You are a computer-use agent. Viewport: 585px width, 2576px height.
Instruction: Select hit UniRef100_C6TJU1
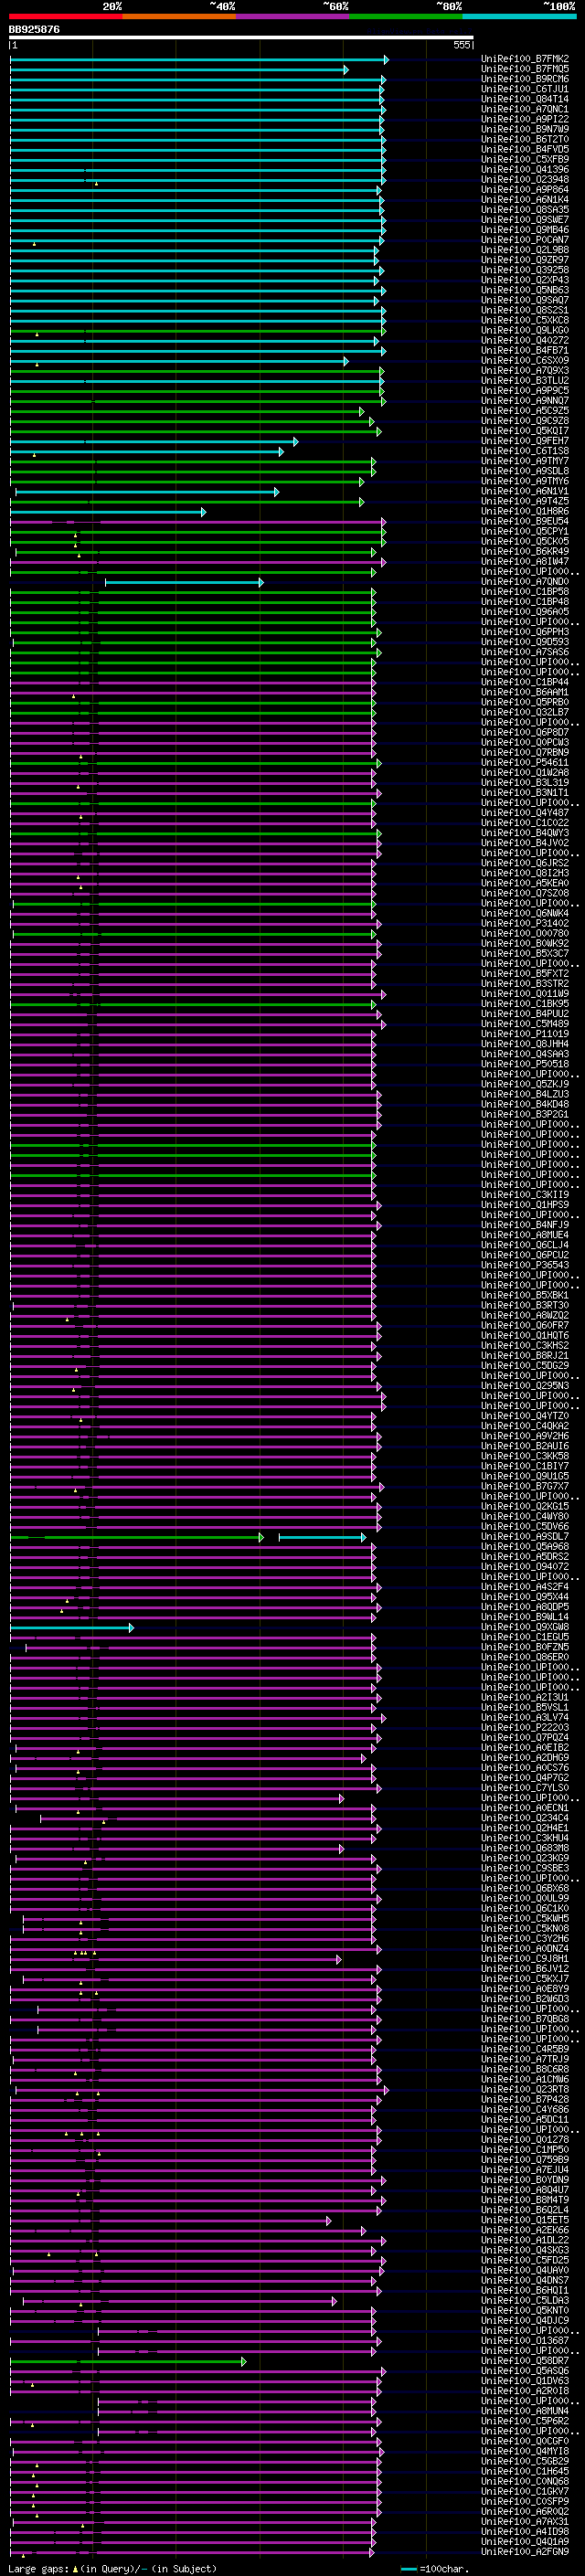525,89
